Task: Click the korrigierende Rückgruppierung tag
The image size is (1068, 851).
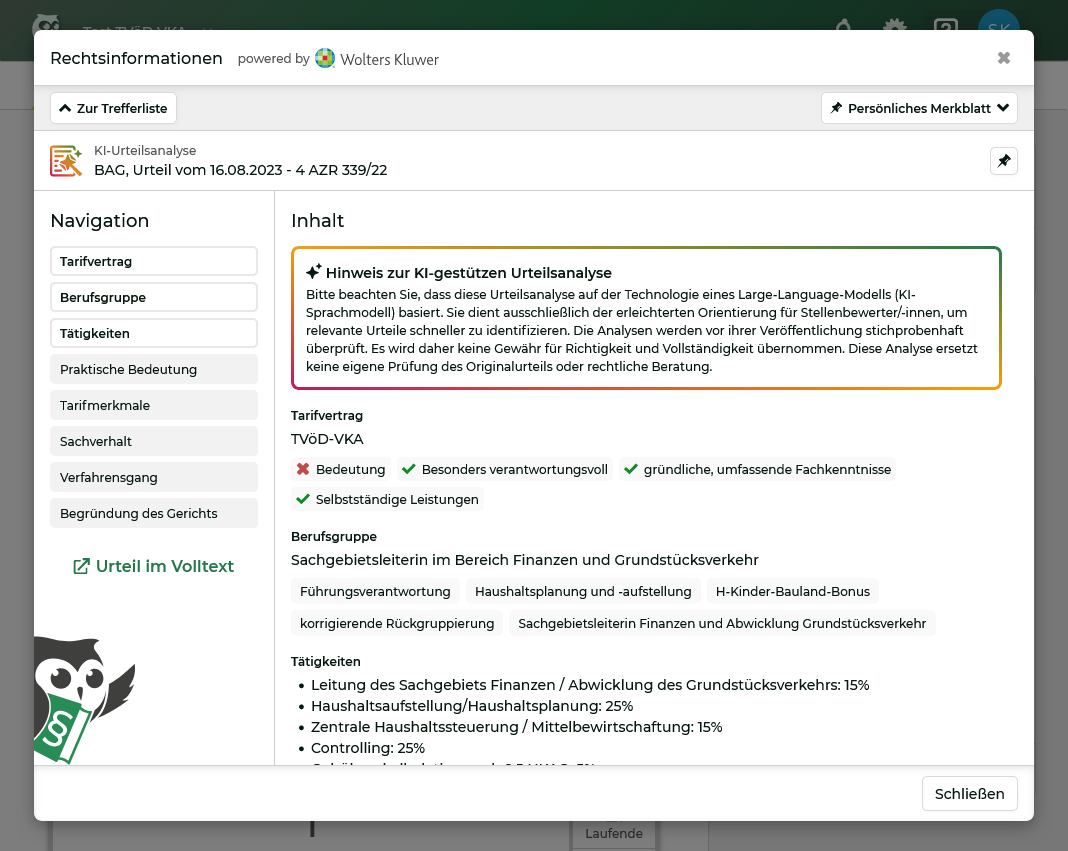Action: [x=397, y=623]
